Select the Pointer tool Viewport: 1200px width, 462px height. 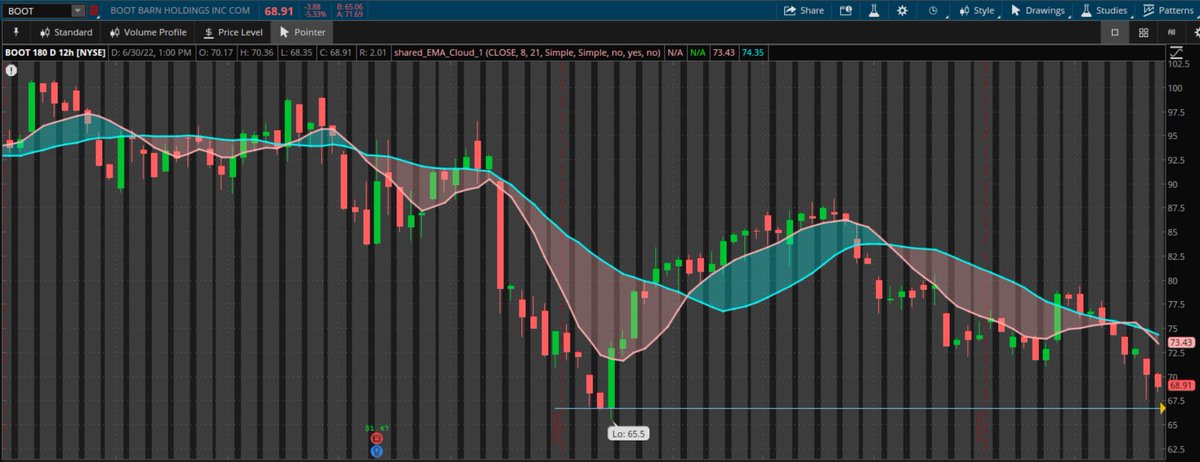tap(303, 32)
